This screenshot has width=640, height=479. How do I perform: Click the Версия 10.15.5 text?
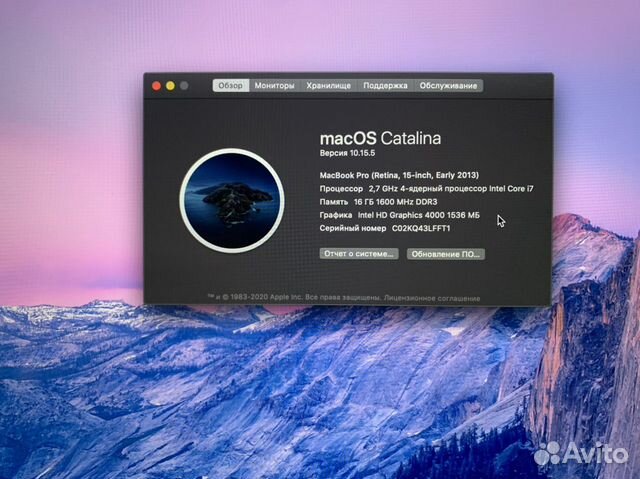point(347,153)
